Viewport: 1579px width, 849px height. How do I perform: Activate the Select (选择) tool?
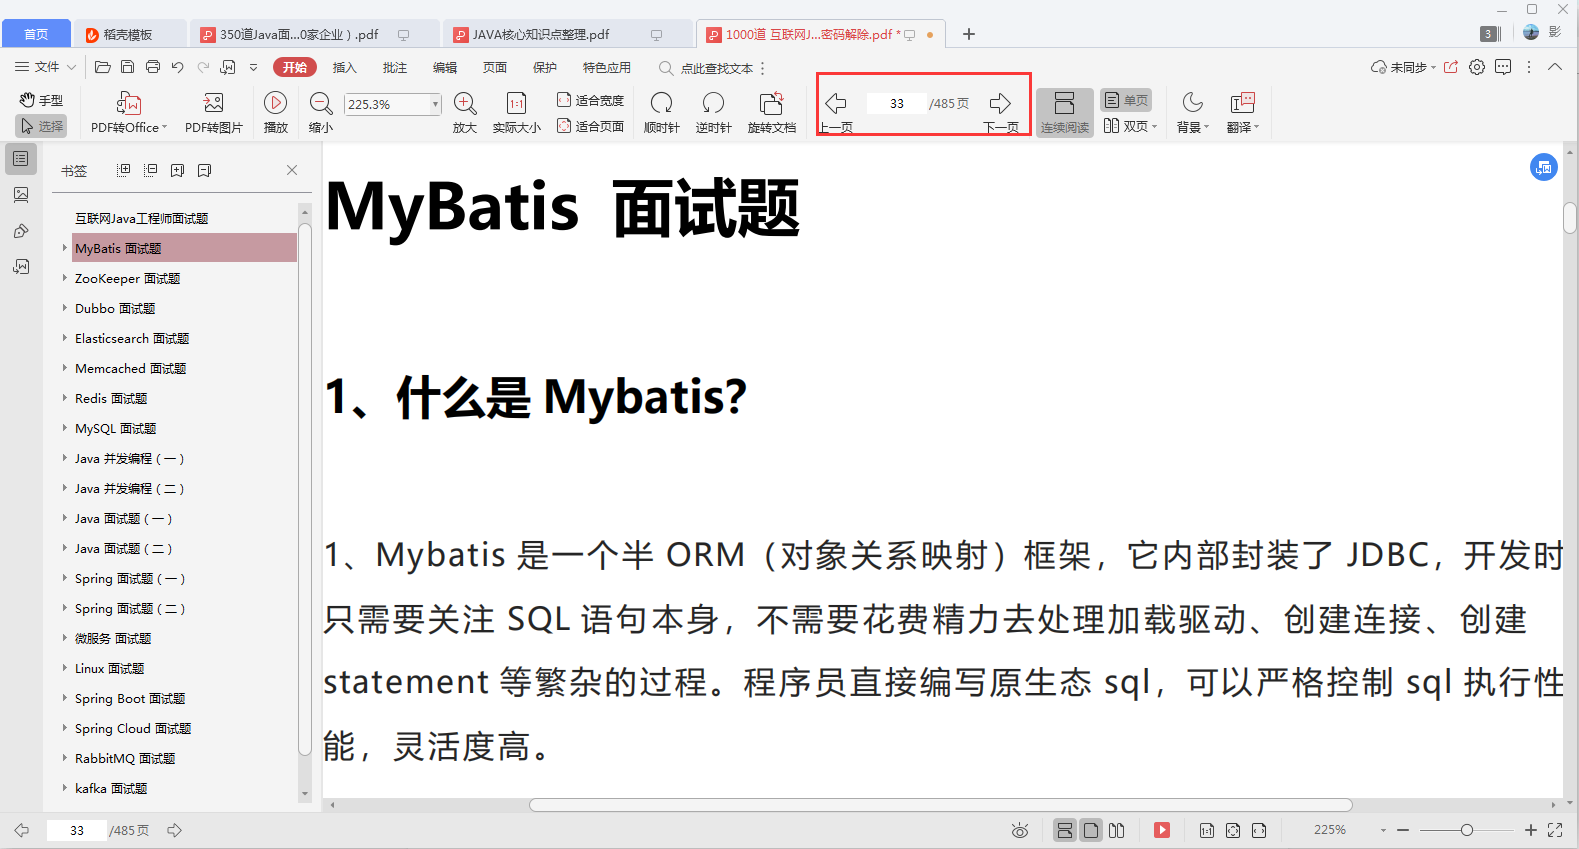click(41, 126)
